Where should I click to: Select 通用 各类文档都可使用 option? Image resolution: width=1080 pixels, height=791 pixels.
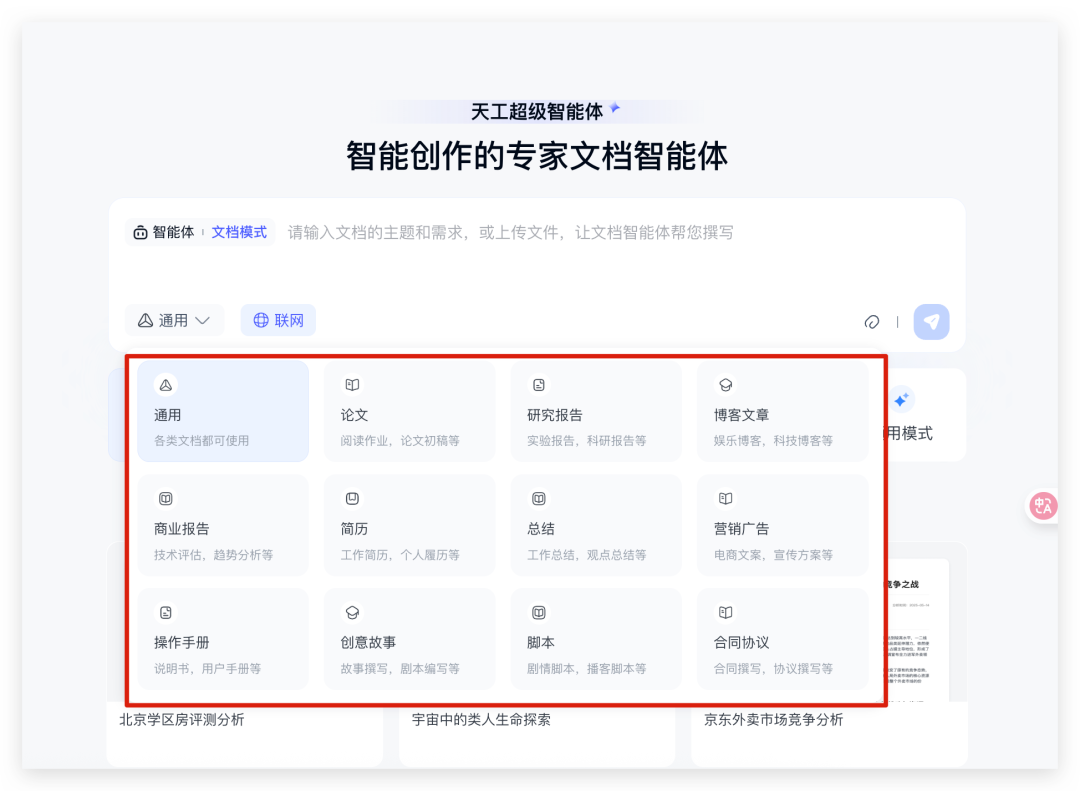coord(223,411)
